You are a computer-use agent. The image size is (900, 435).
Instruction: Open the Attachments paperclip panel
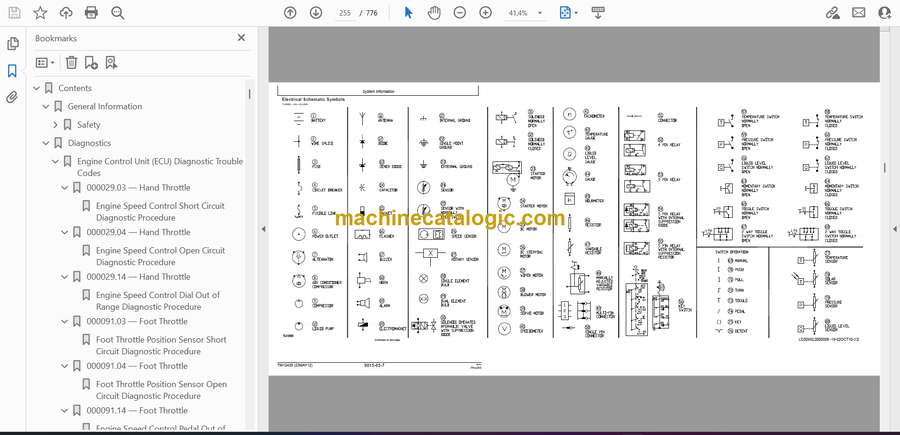point(13,97)
